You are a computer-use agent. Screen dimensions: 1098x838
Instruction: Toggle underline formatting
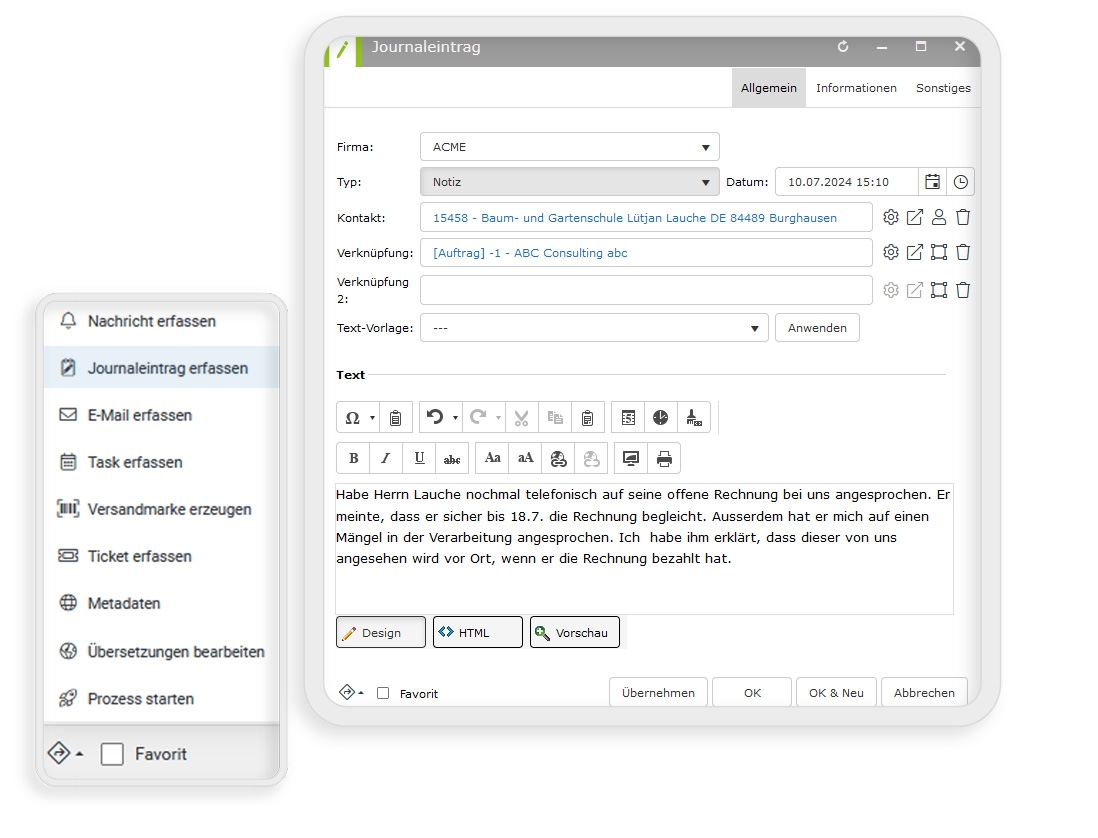click(419, 458)
